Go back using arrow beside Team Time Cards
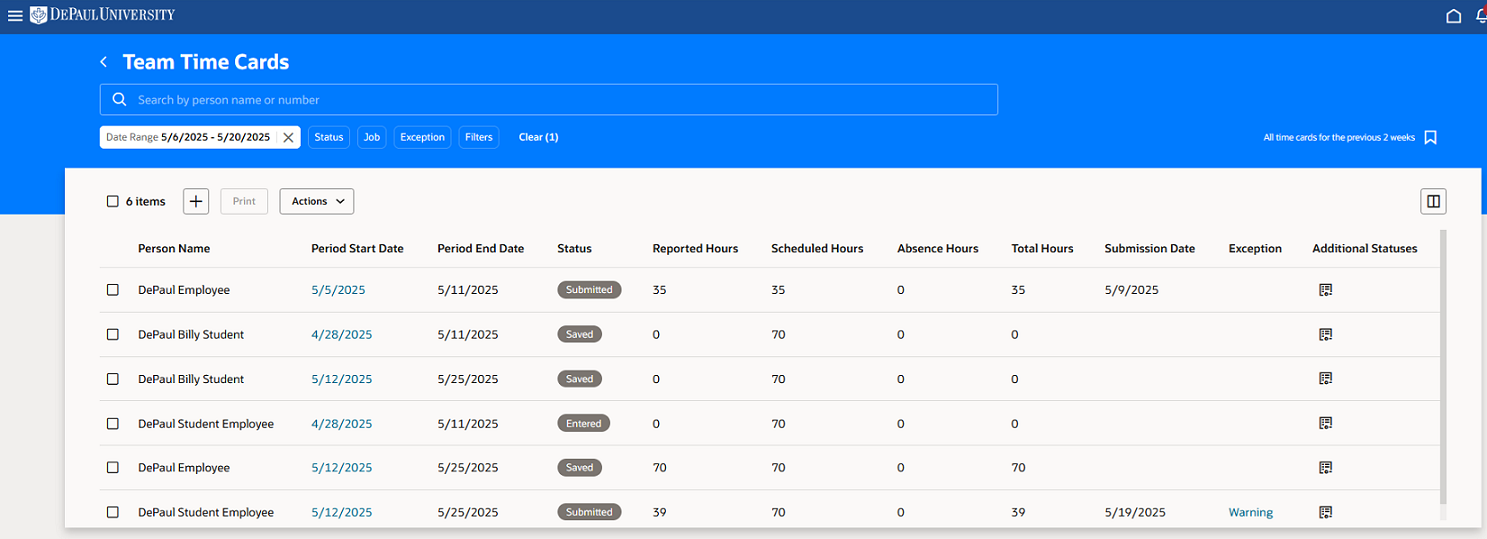1487x539 pixels. point(103,62)
